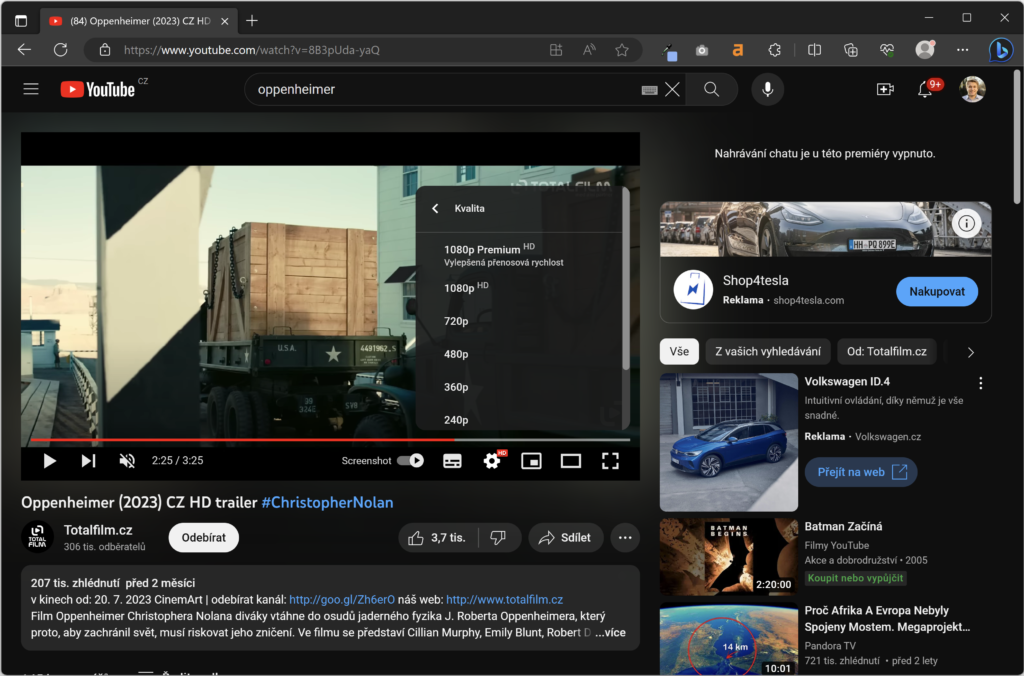Reload the page
This screenshot has height=676, width=1024.
coord(61,50)
